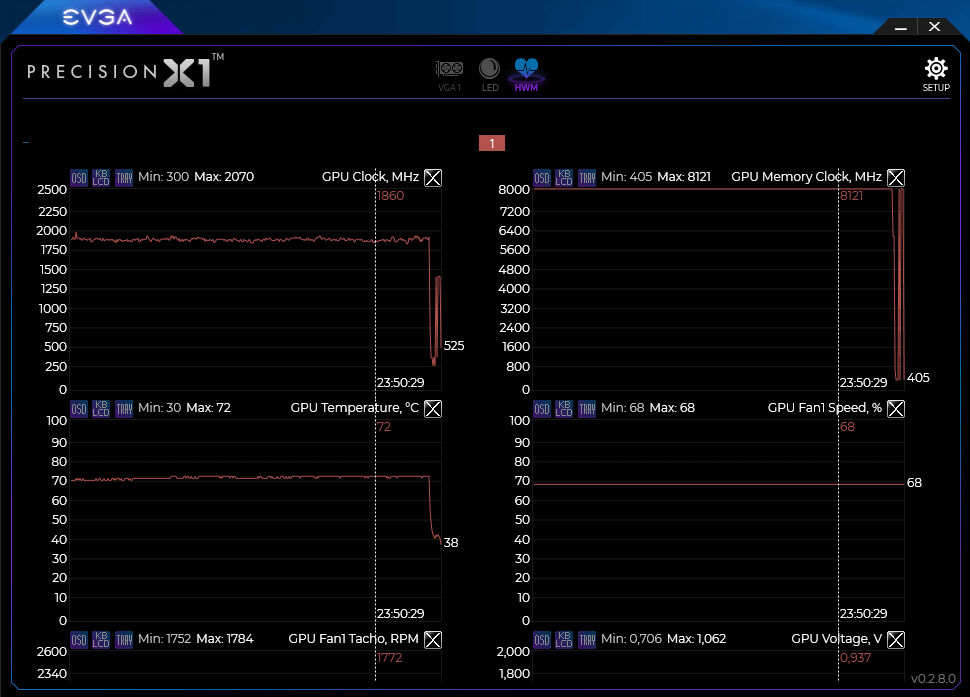The height and width of the screenshot is (697, 970).
Task: Toggle OSD for GPU Fan1 Tacho graph
Action: pyautogui.click(x=79, y=639)
